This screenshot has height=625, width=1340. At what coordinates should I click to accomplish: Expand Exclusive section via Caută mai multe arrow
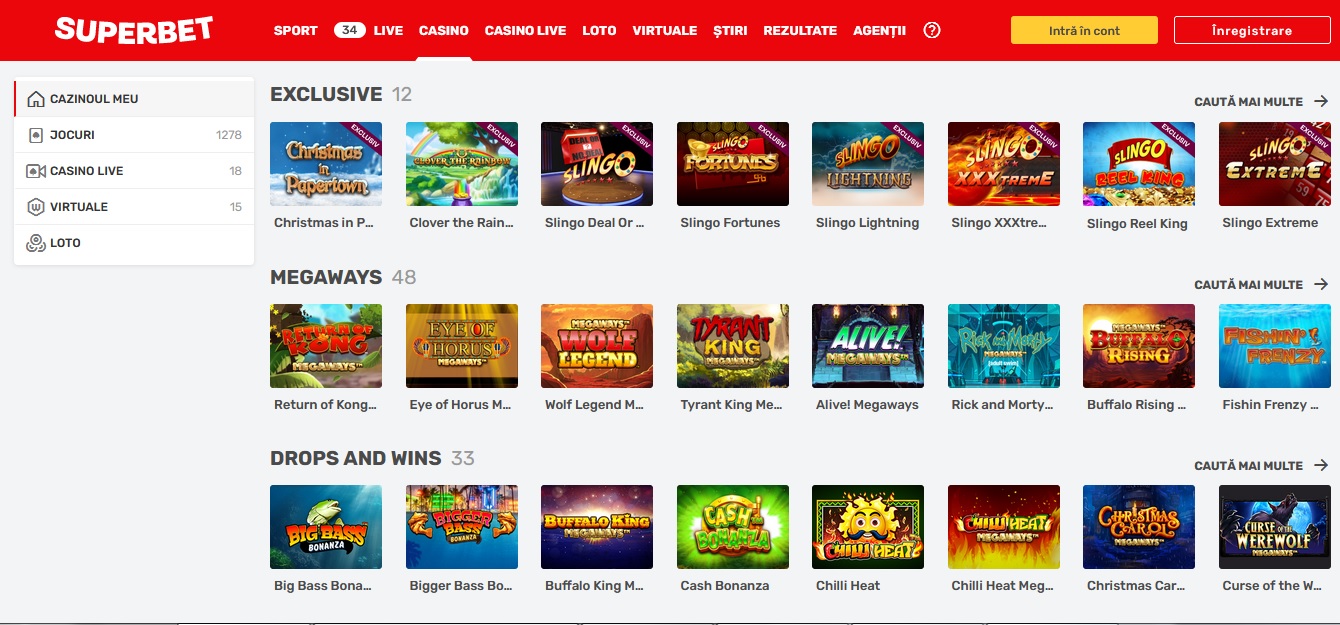(1321, 101)
